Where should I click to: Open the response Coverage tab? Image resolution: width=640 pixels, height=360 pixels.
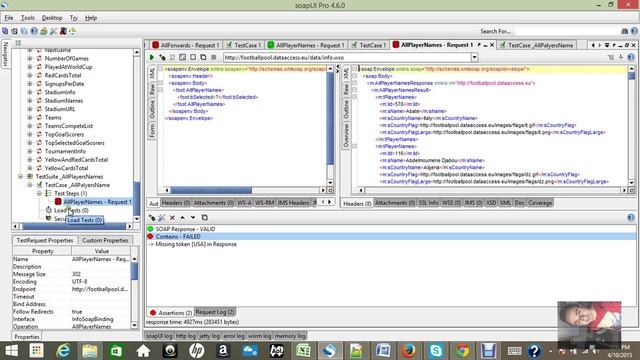click(x=540, y=203)
